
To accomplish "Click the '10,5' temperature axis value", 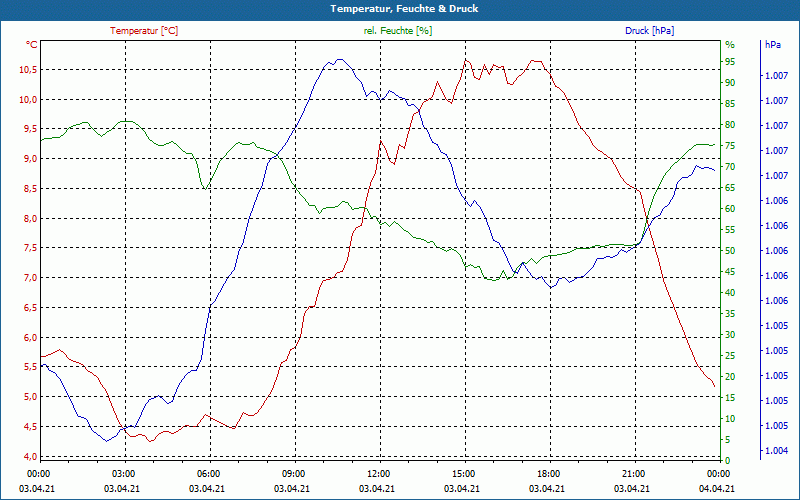I will click(28, 69).
